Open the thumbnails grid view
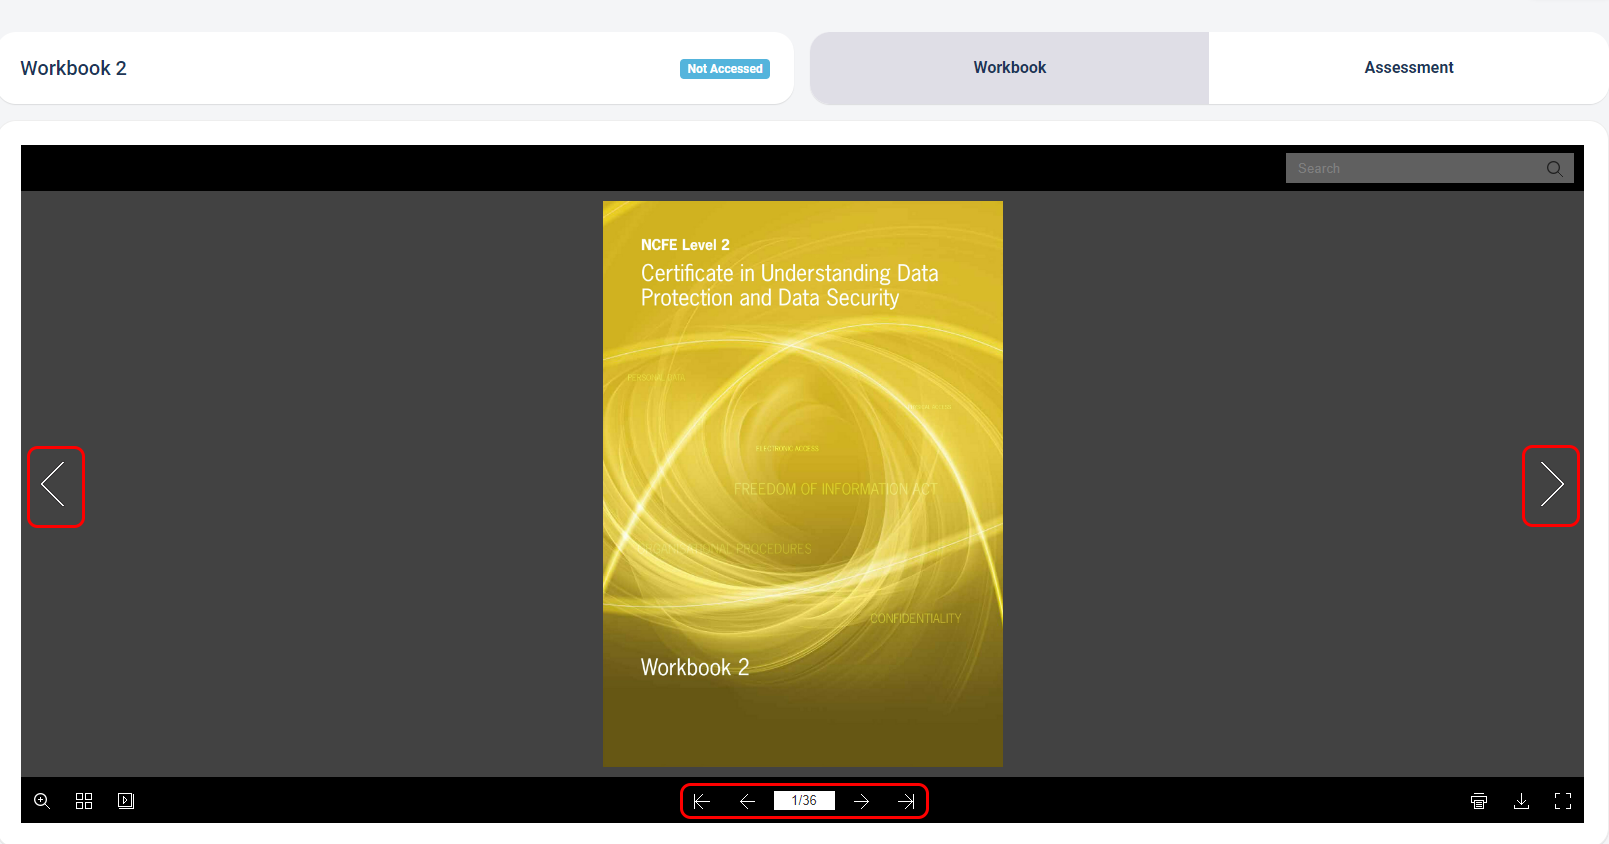This screenshot has width=1609, height=844. [x=84, y=801]
